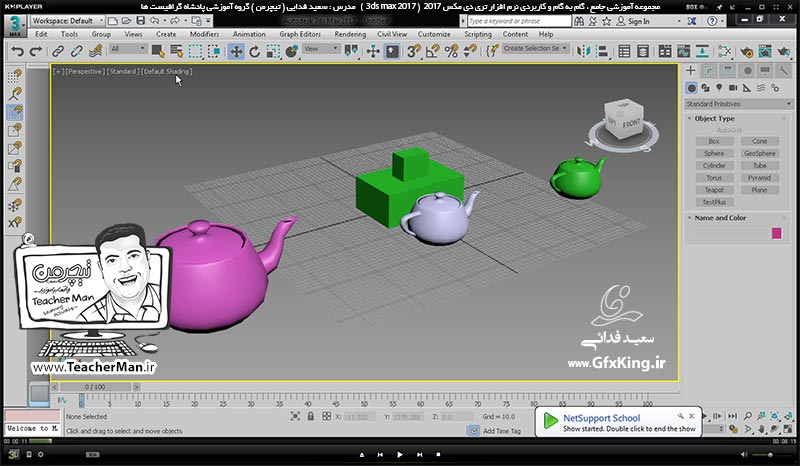
Task: Toggle the Keyboard Shortcut Override button
Action: [x=392, y=51]
